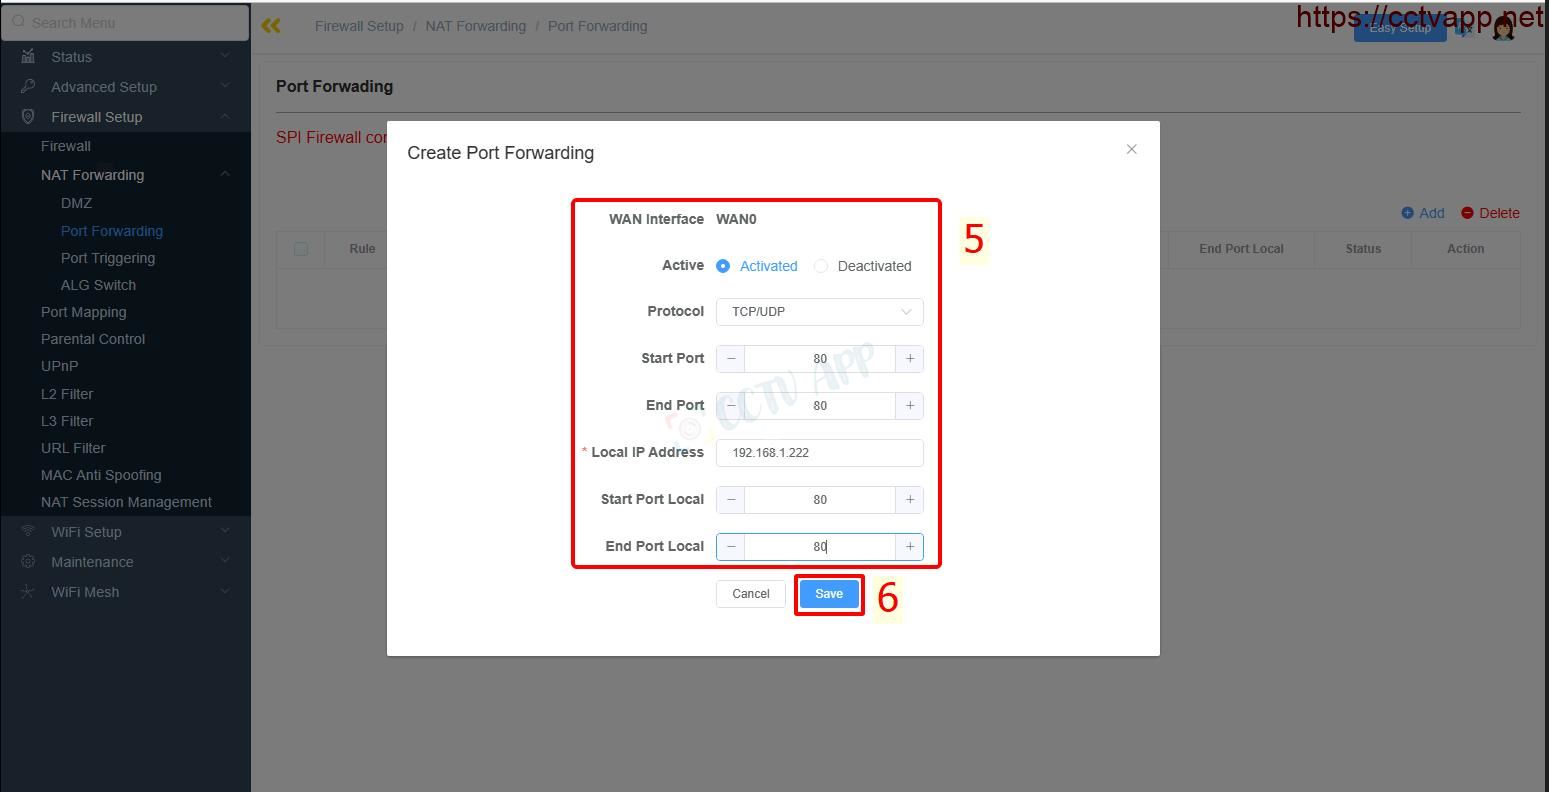Open the Protocol TCP/UDP dropdown
1549x792 pixels.
tap(819, 312)
